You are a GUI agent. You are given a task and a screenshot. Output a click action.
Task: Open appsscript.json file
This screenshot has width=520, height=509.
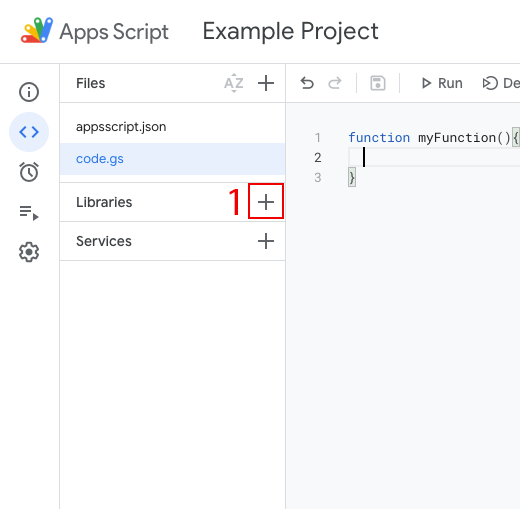[172, 127]
